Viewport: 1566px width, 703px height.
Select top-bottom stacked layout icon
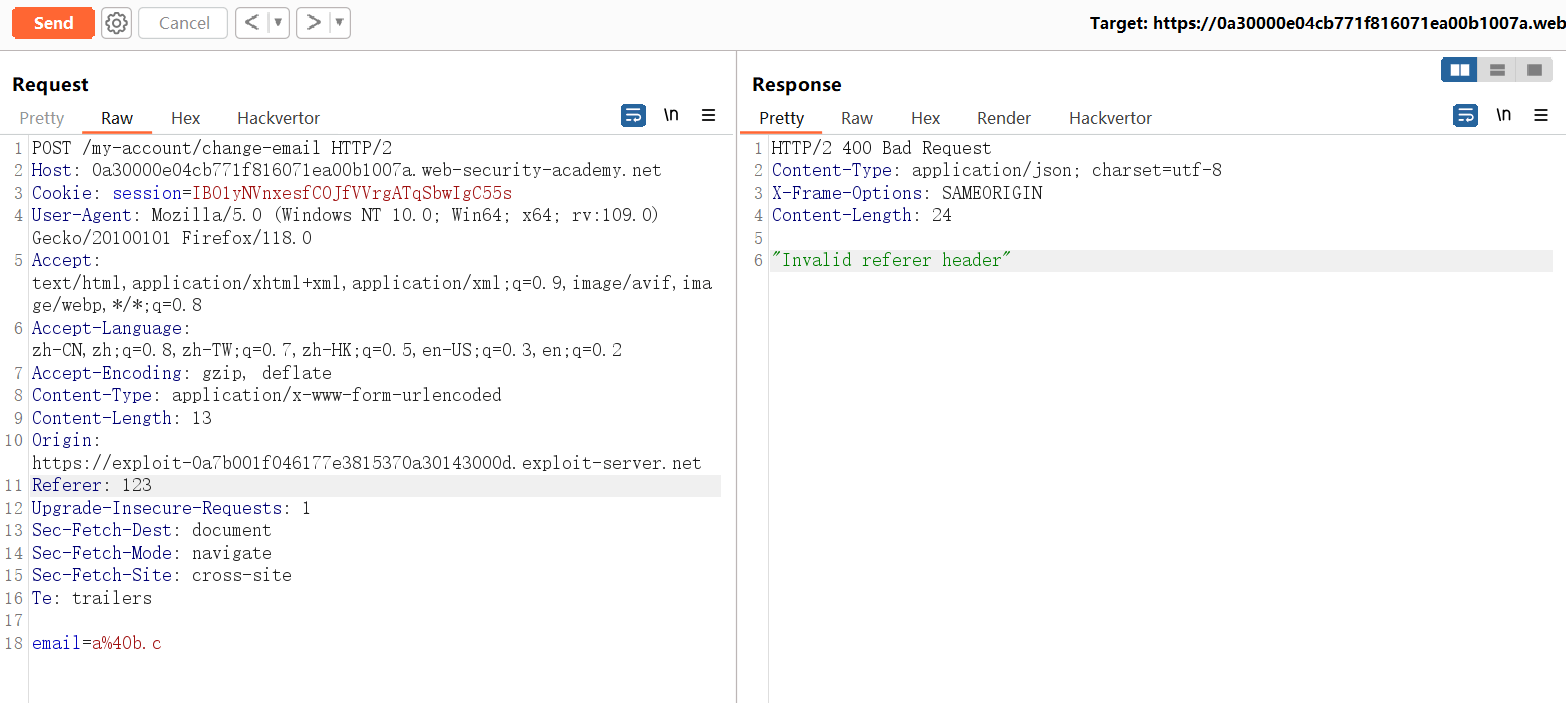[x=1497, y=70]
